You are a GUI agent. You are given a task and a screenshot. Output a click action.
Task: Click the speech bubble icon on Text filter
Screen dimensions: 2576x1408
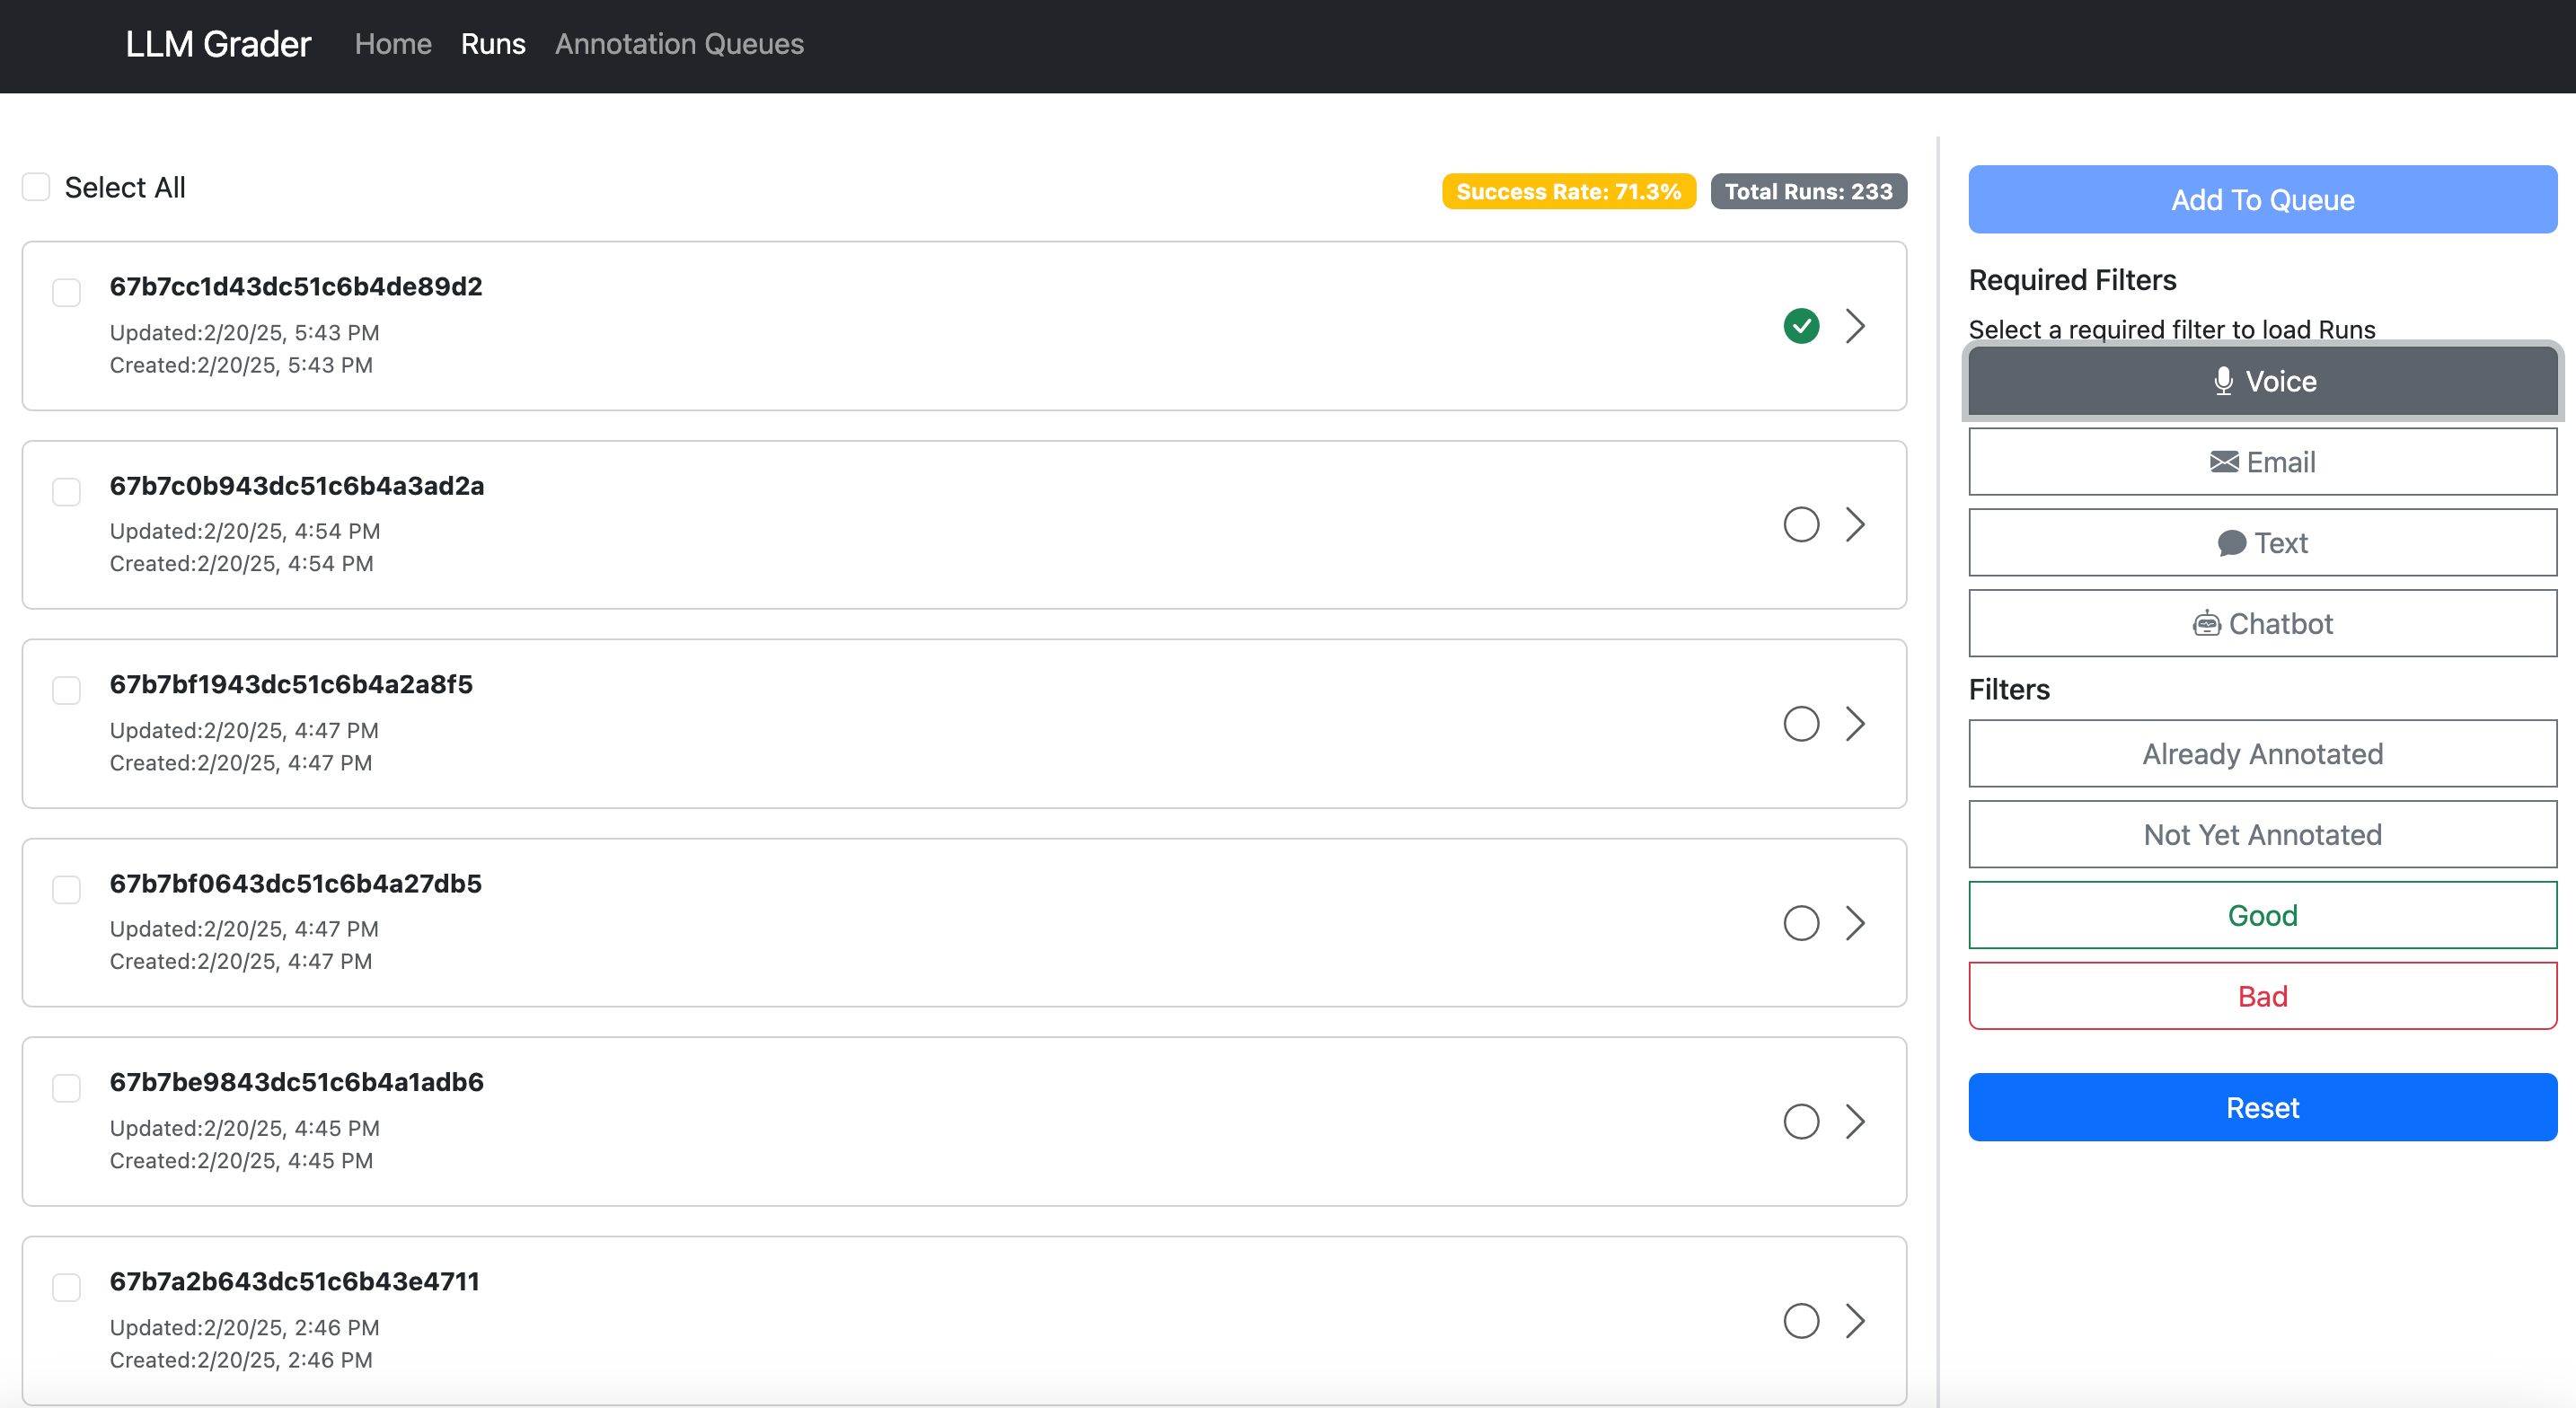2231,543
